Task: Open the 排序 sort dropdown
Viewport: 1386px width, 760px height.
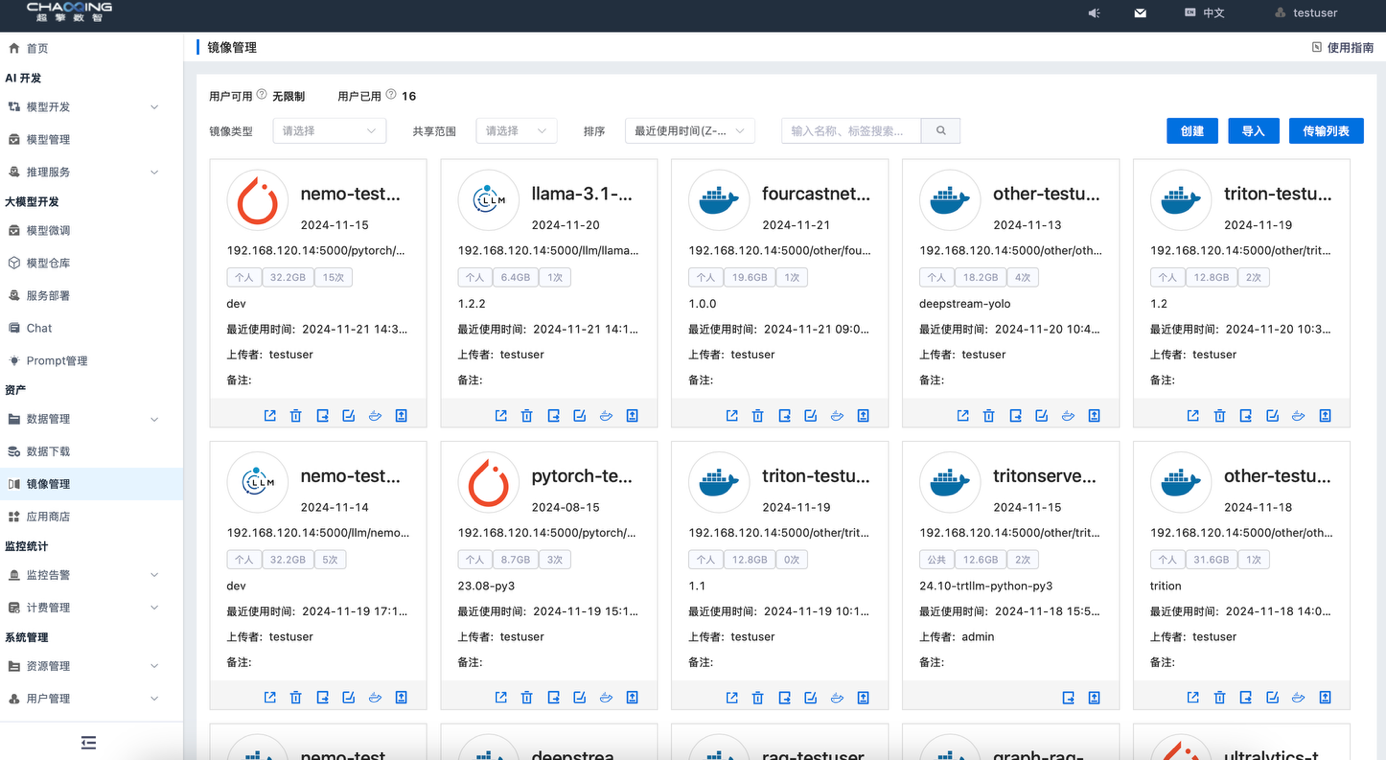Action: click(689, 131)
